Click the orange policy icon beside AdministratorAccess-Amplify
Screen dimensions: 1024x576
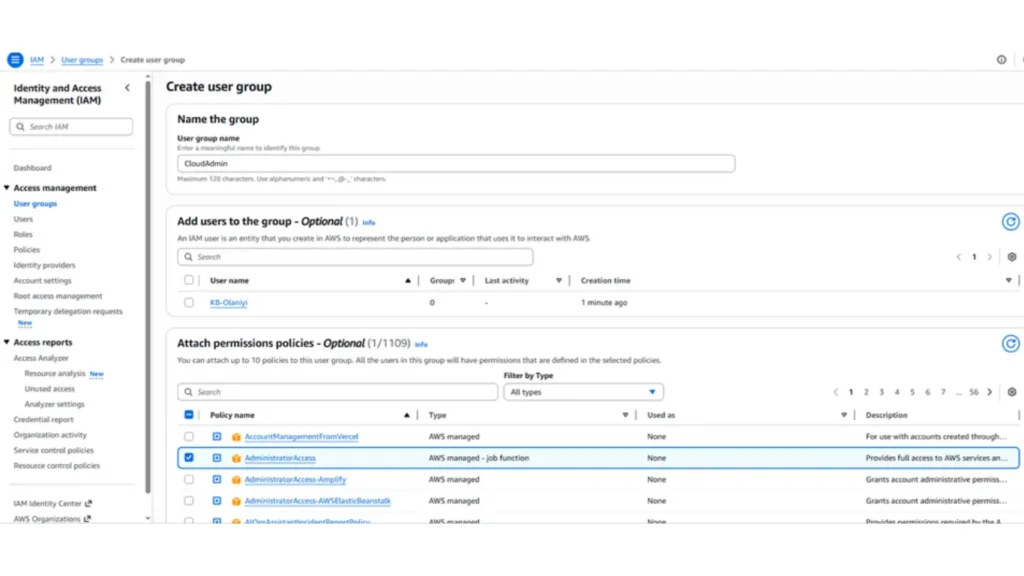[x=236, y=480]
